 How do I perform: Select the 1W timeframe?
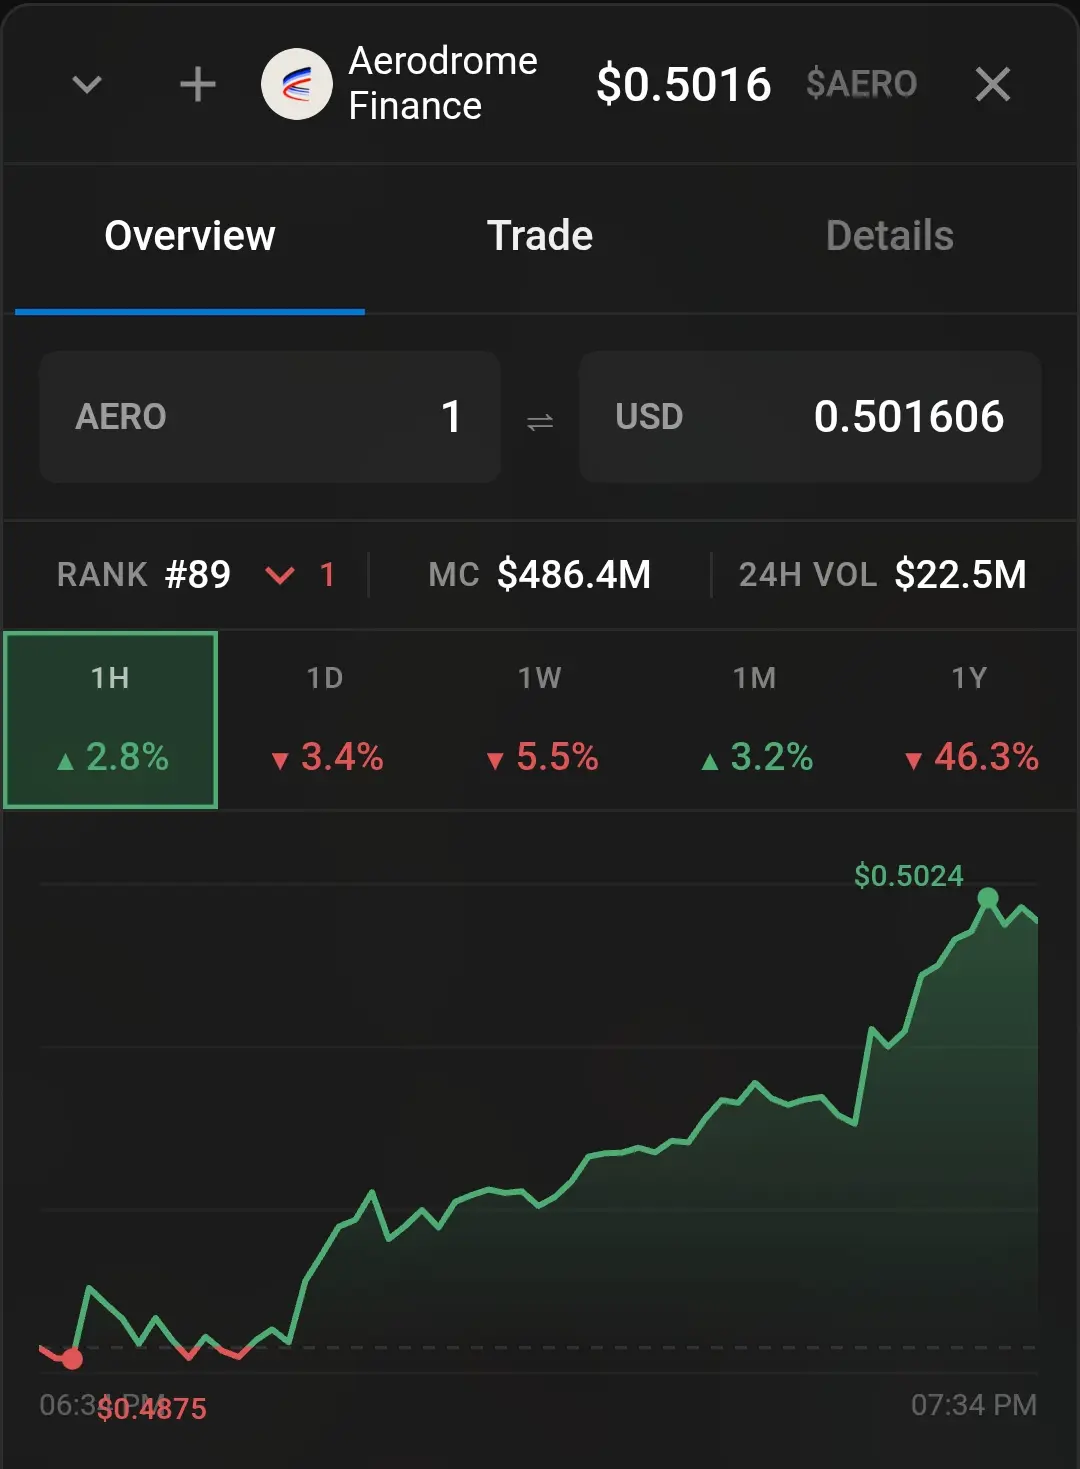(540, 719)
